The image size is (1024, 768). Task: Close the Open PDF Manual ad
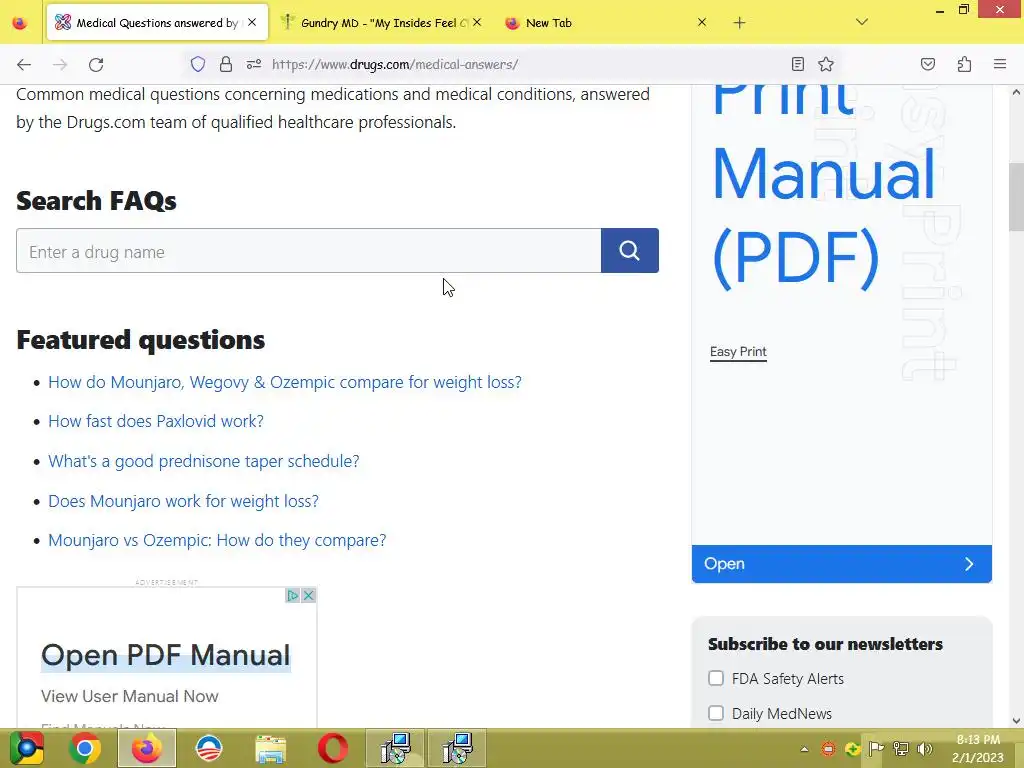(x=309, y=596)
